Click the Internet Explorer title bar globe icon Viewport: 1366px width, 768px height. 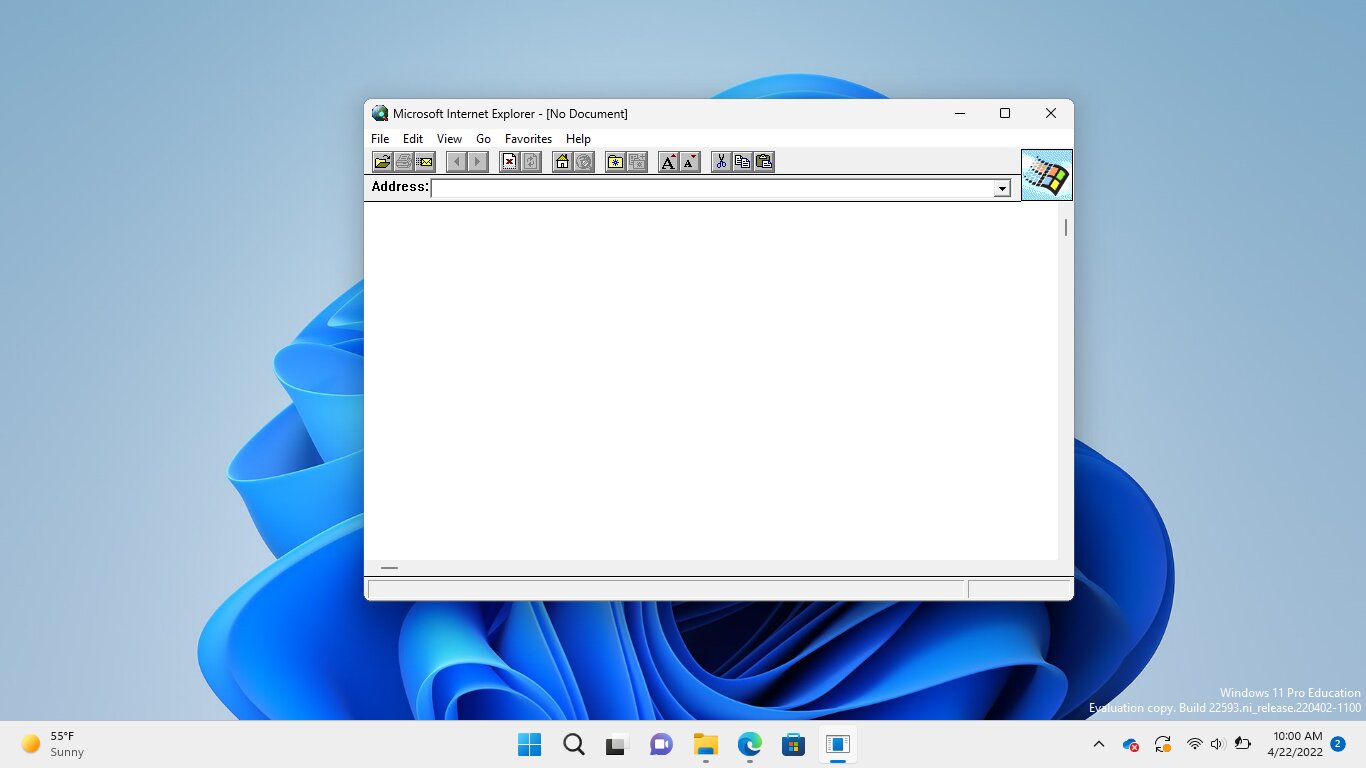380,113
